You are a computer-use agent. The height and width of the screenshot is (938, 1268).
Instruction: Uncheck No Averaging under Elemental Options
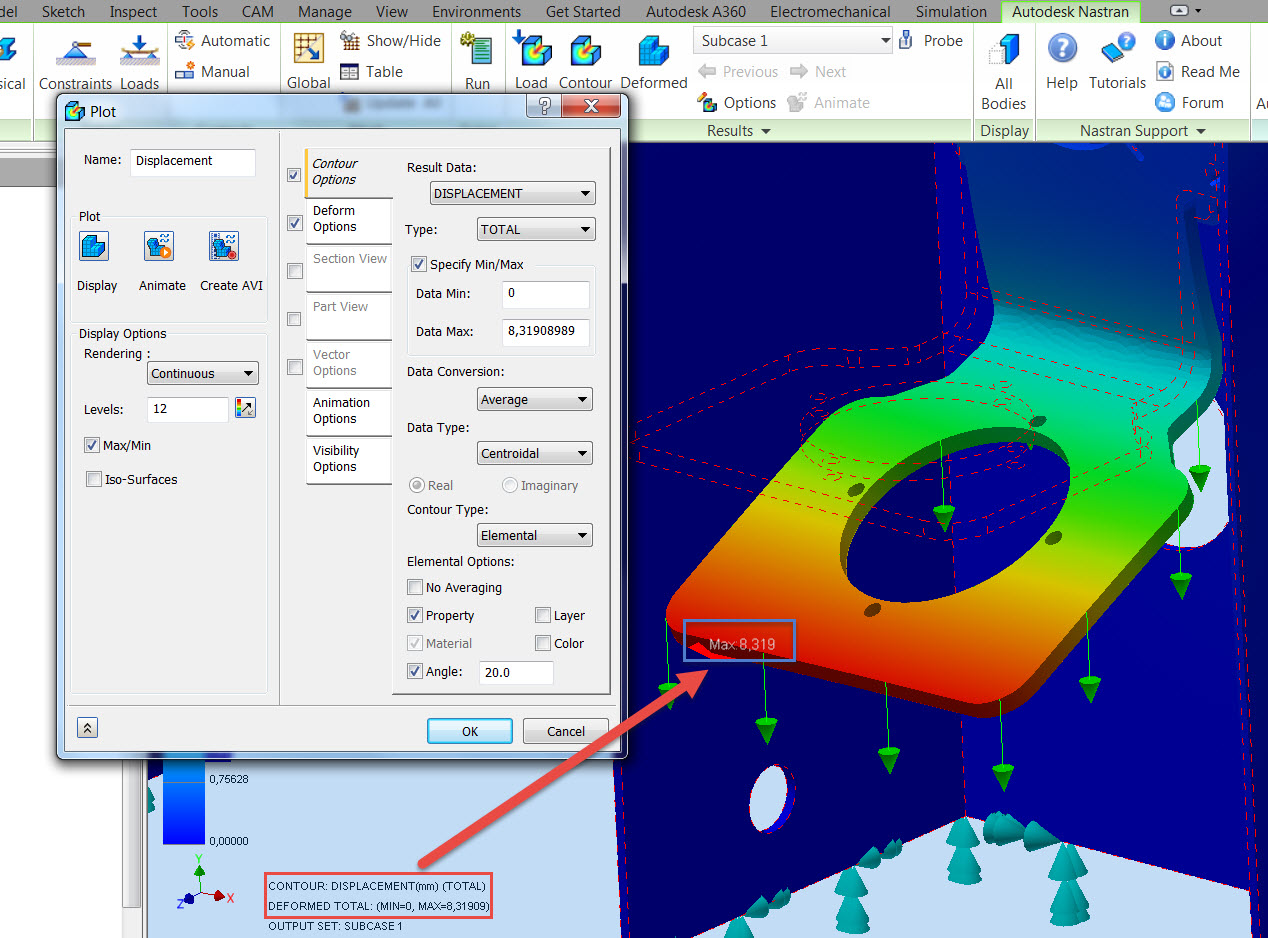[415, 587]
